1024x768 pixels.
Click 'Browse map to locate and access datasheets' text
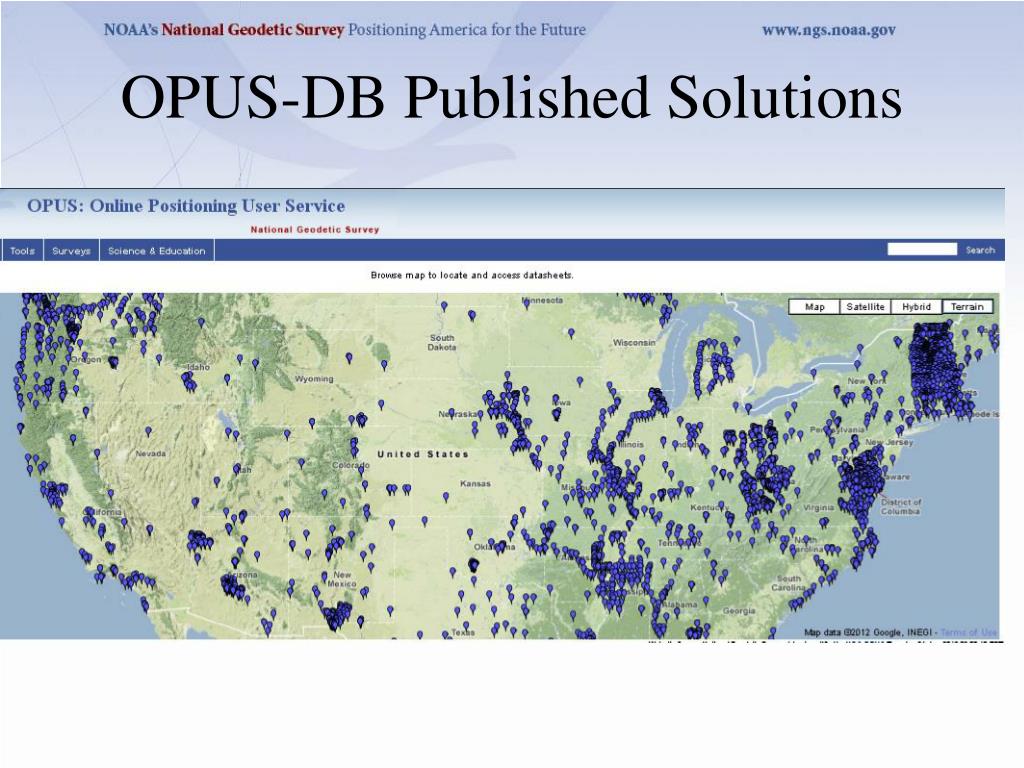tap(472, 276)
